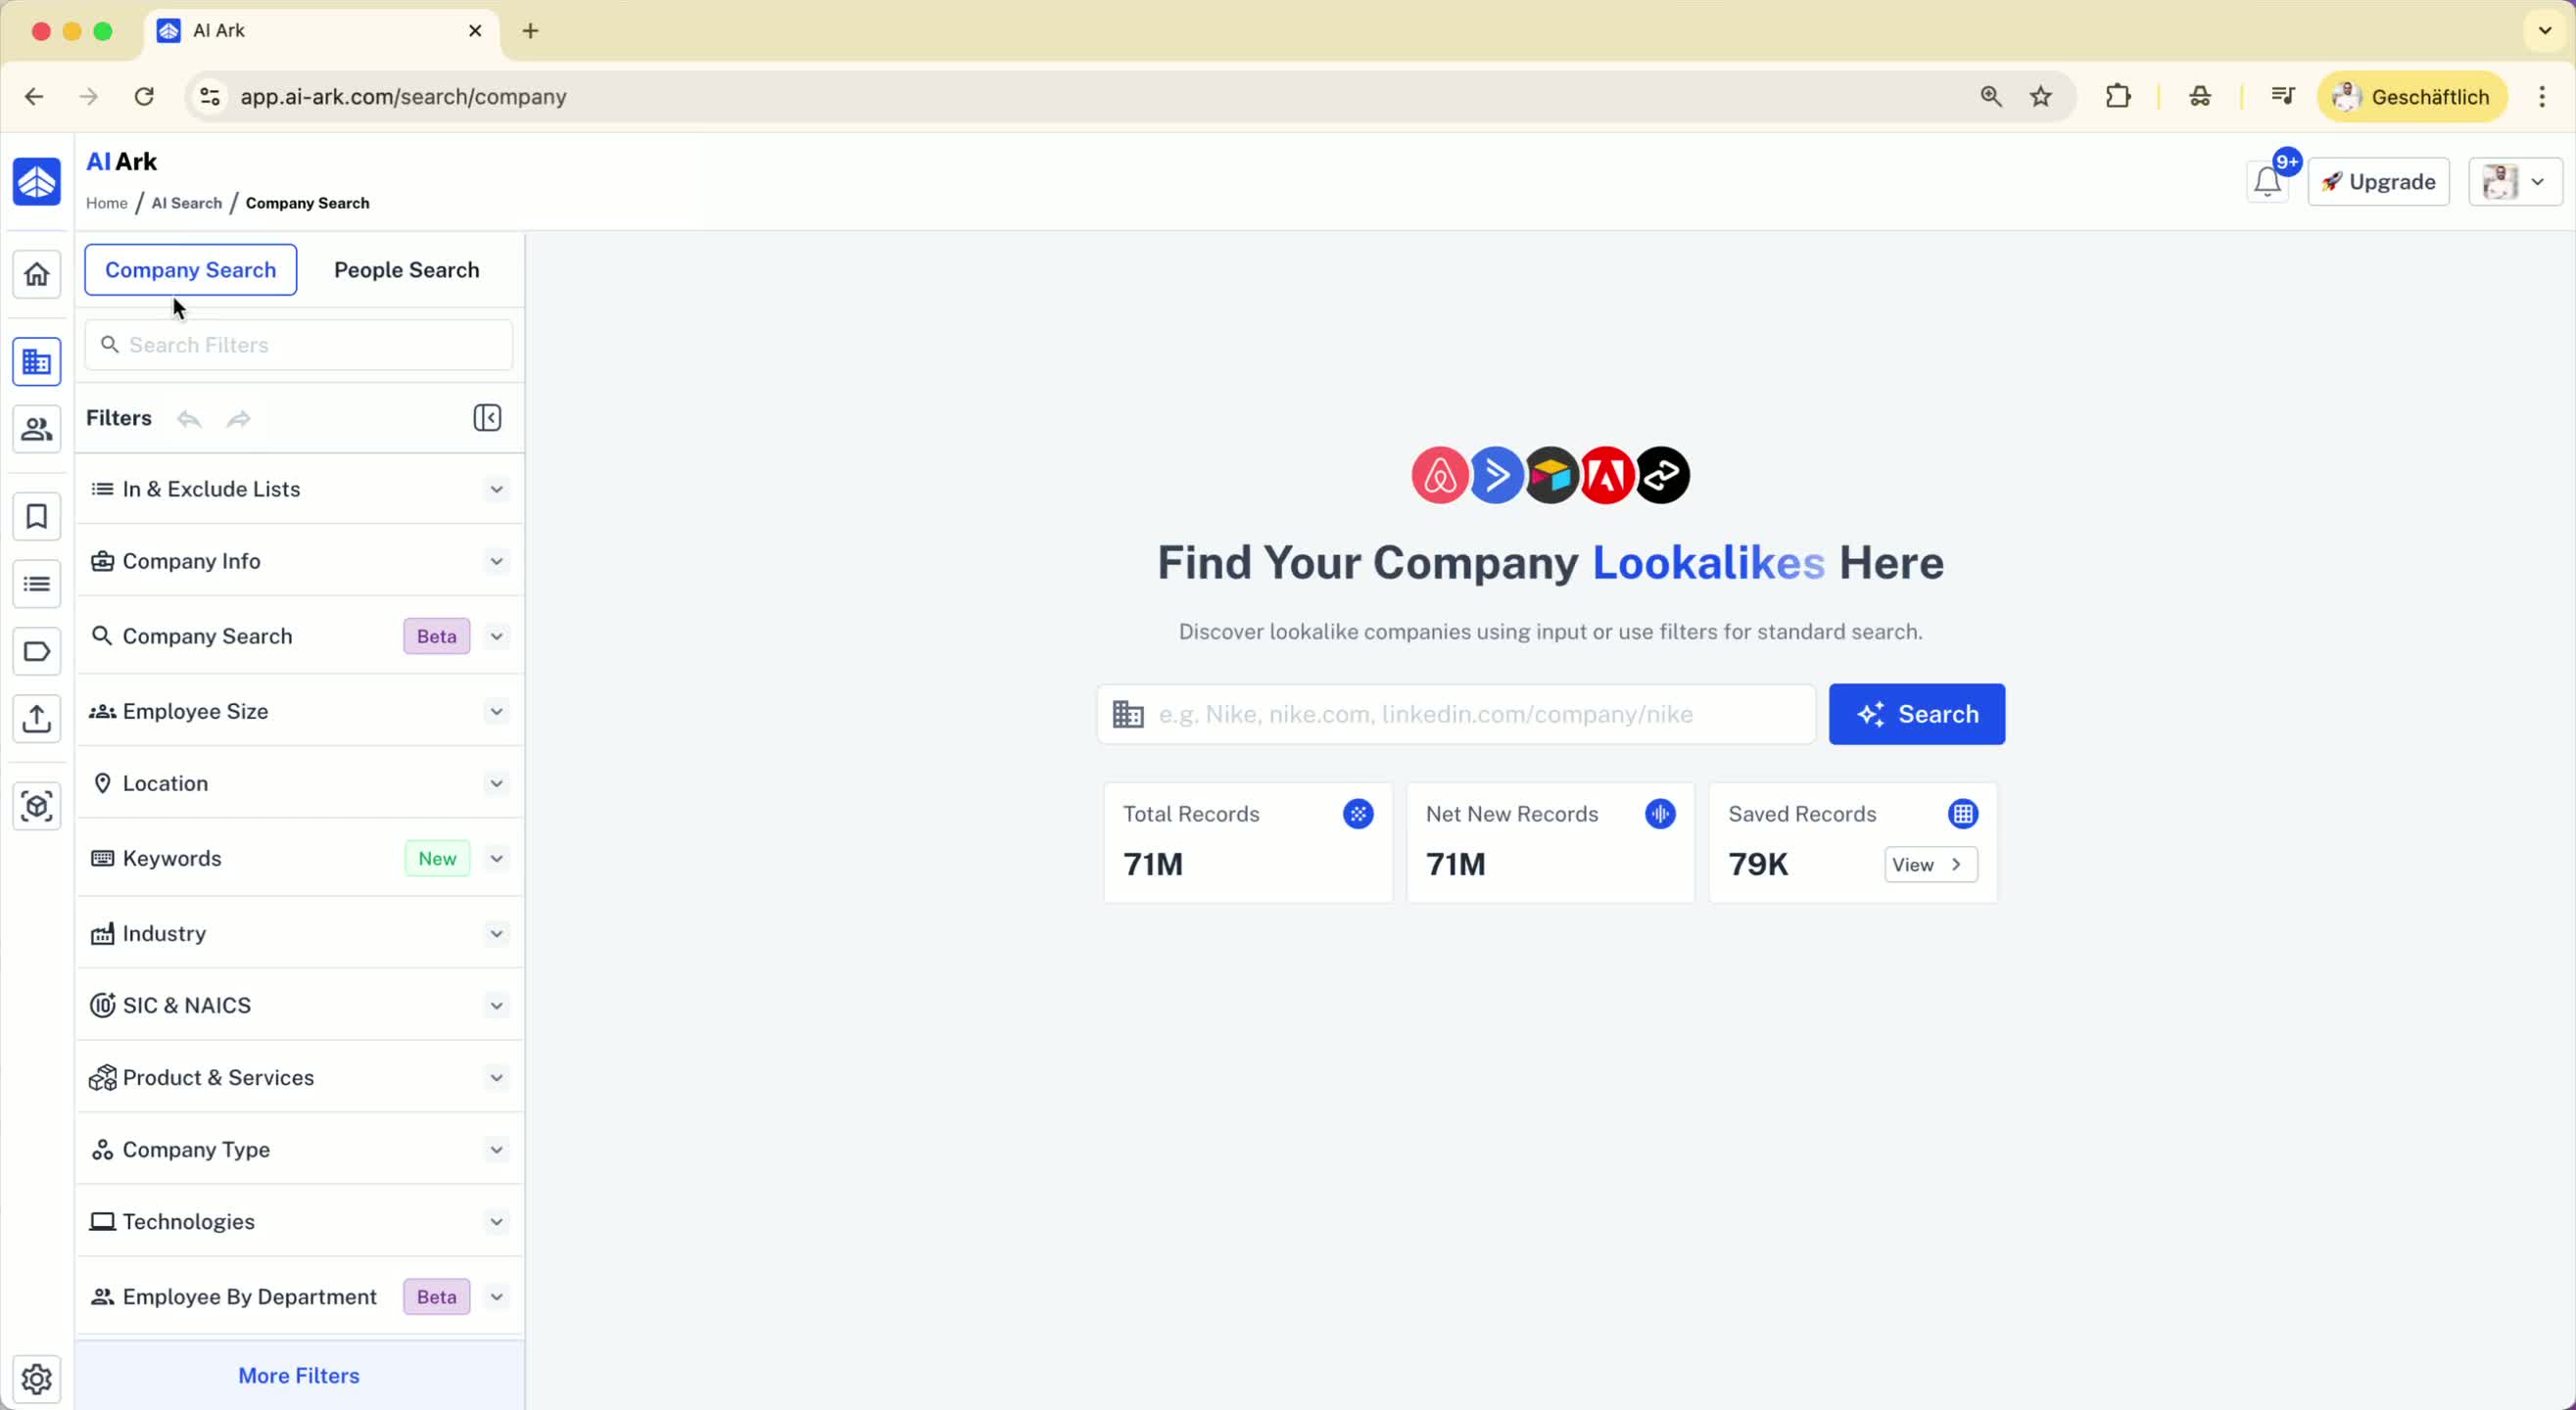Click the upload icon in sidebar
This screenshot has height=1410, width=2576.
coord(37,718)
